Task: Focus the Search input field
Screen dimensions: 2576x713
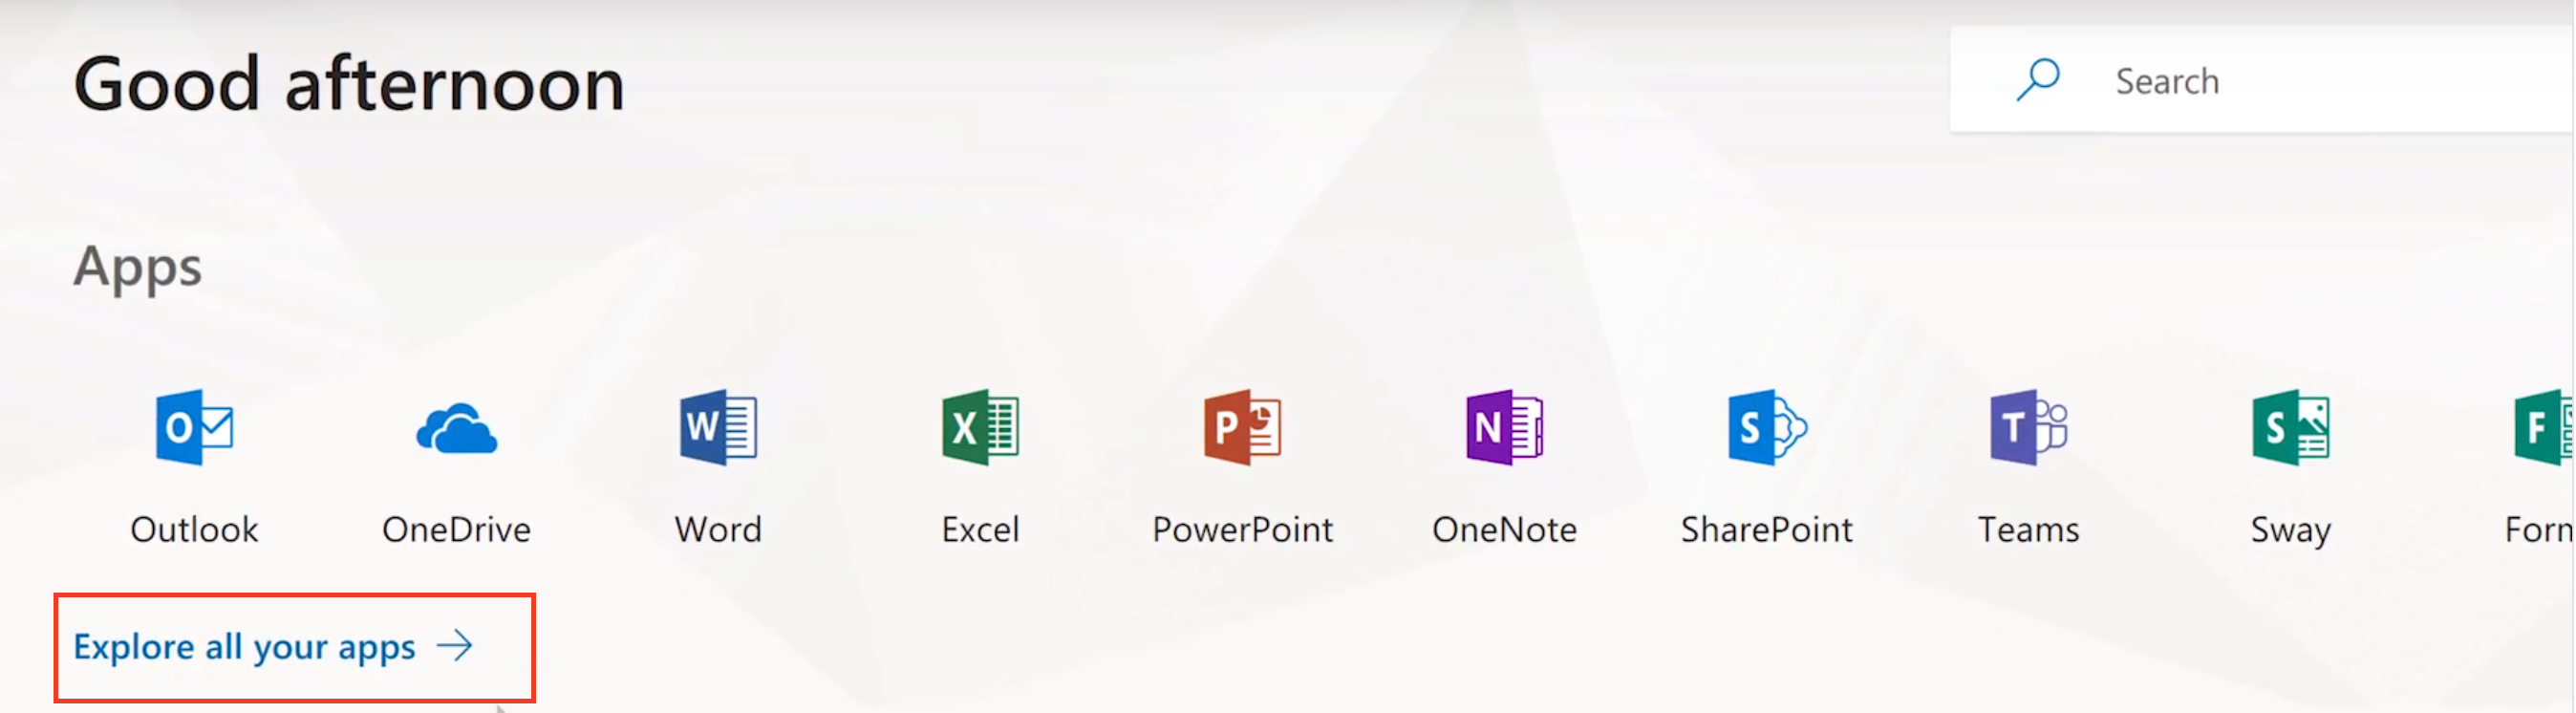Action: click(2262, 79)
